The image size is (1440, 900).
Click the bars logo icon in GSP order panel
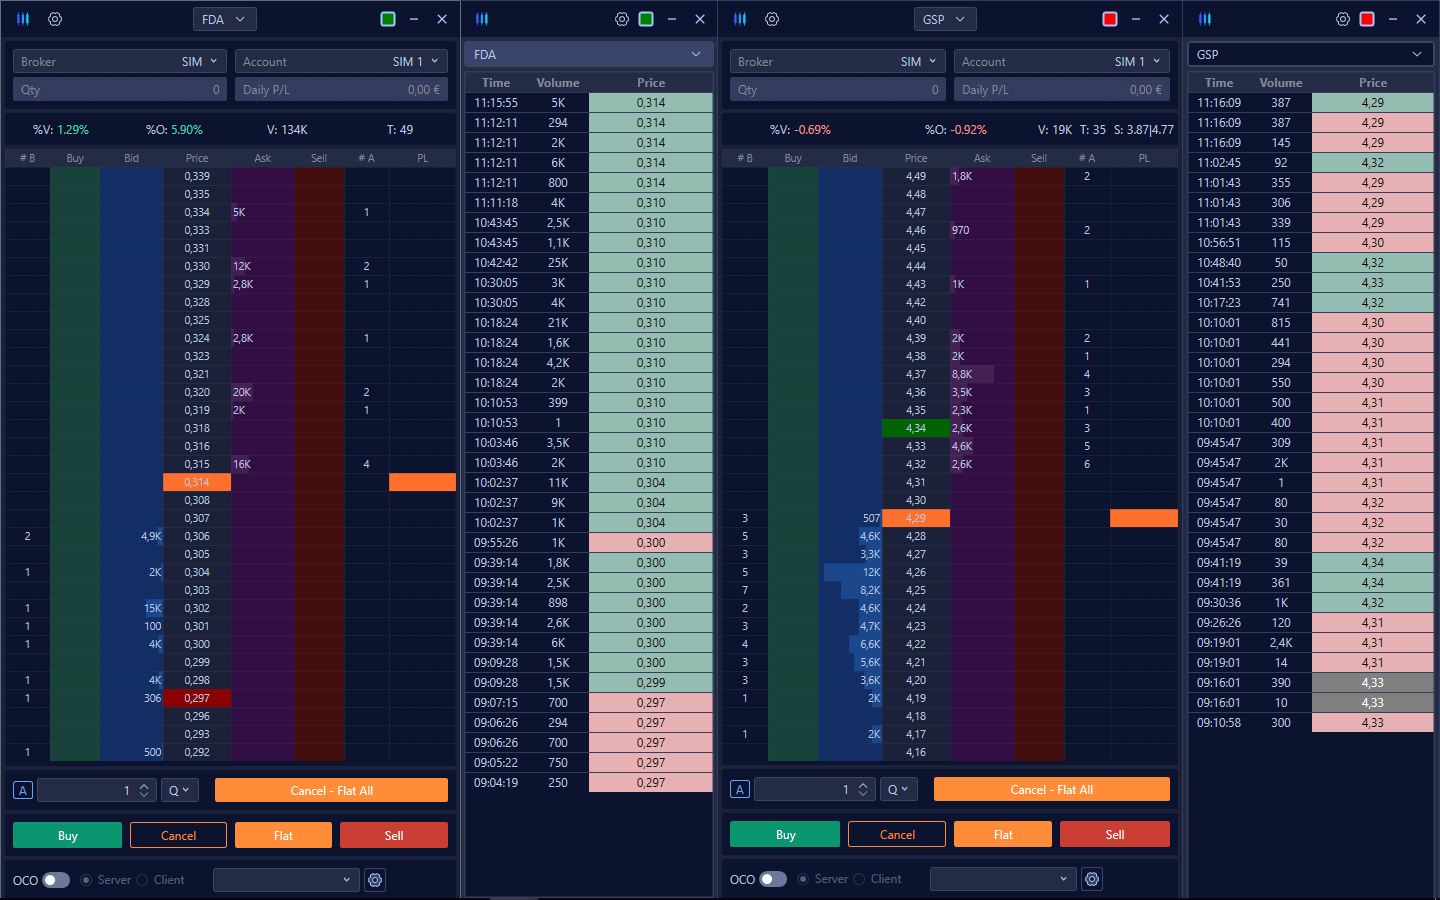tap(740, 19)
